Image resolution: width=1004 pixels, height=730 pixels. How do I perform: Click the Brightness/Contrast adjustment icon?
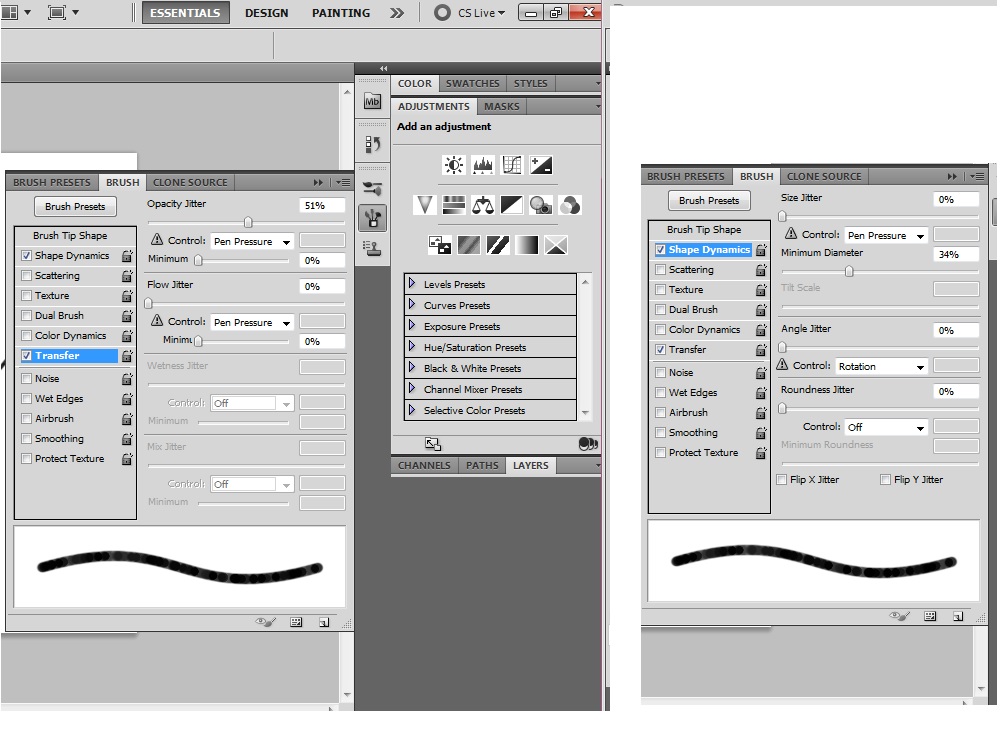454,165
